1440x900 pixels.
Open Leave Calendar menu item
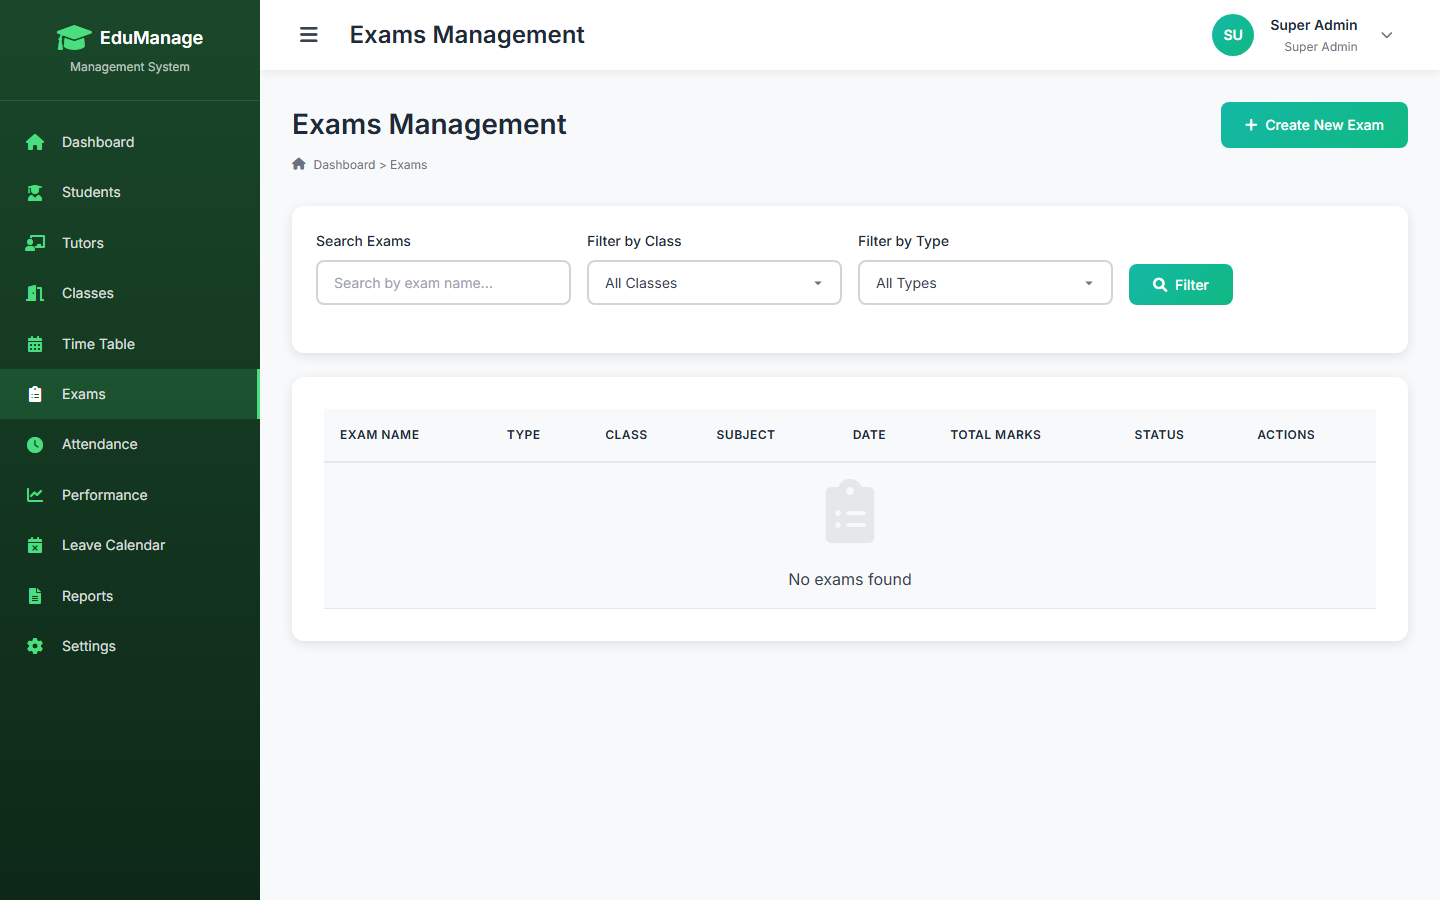pos(130,545)
